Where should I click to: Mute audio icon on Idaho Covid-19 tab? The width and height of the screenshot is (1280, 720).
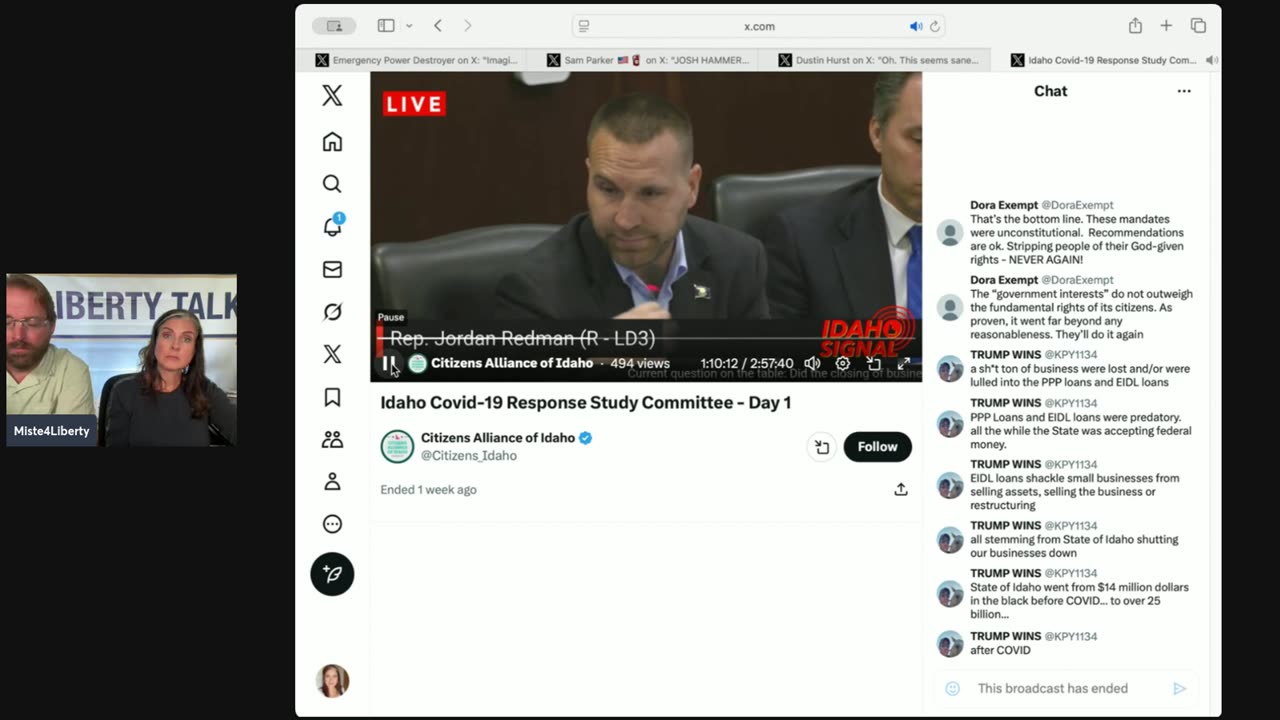click(x=1212, y=60)
